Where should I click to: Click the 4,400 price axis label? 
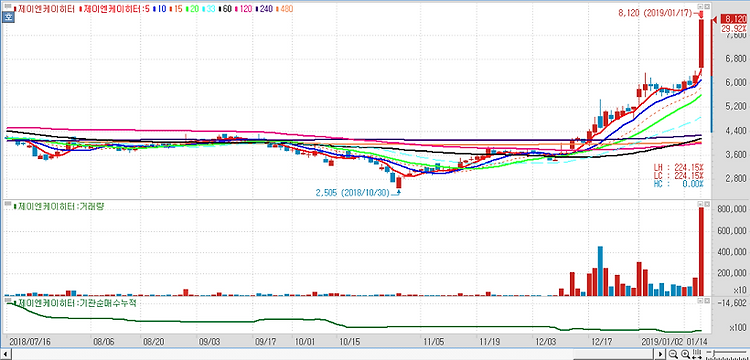tap(736, 130)
